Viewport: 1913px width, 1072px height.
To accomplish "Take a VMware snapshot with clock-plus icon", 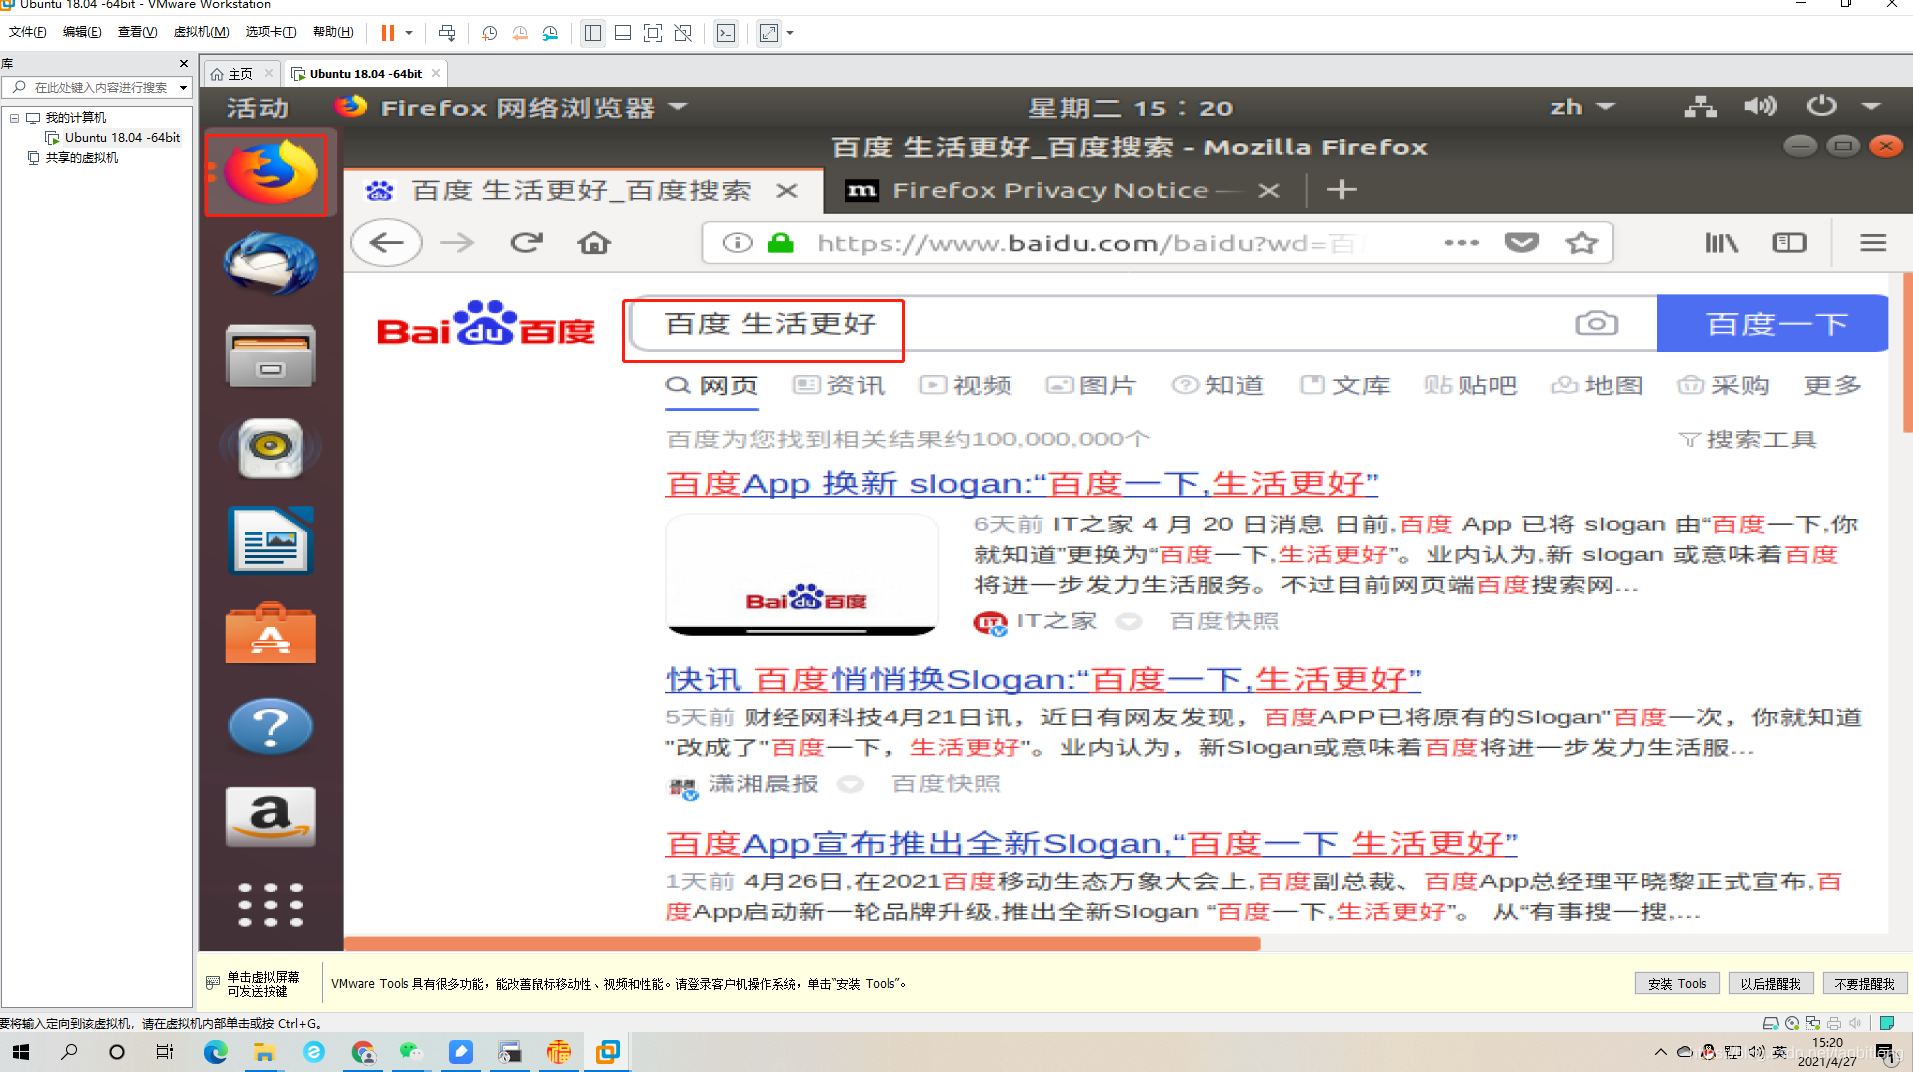I will 489,33.
